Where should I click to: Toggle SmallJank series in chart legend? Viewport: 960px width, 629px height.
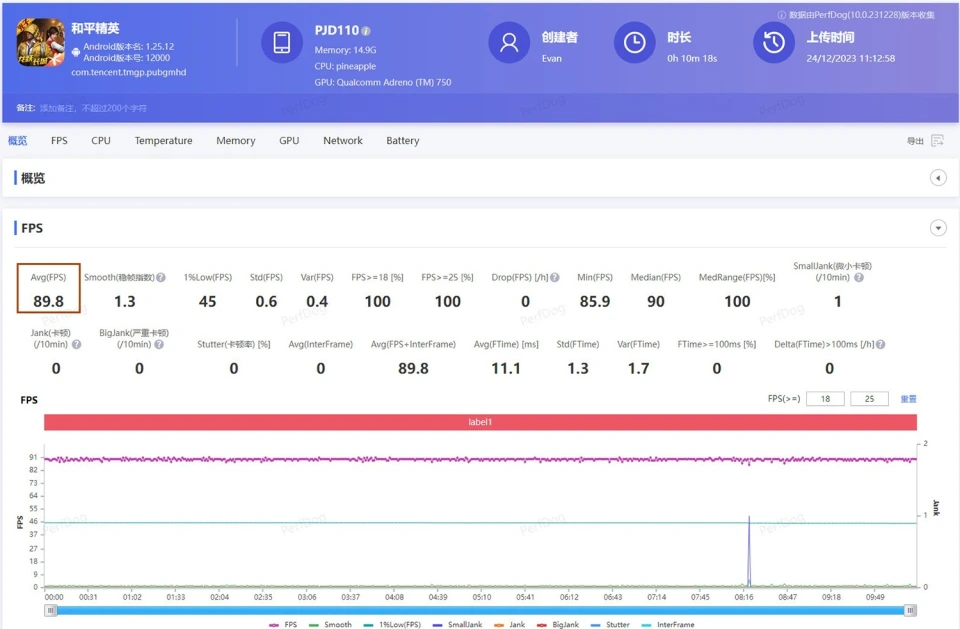coord(457,624)
